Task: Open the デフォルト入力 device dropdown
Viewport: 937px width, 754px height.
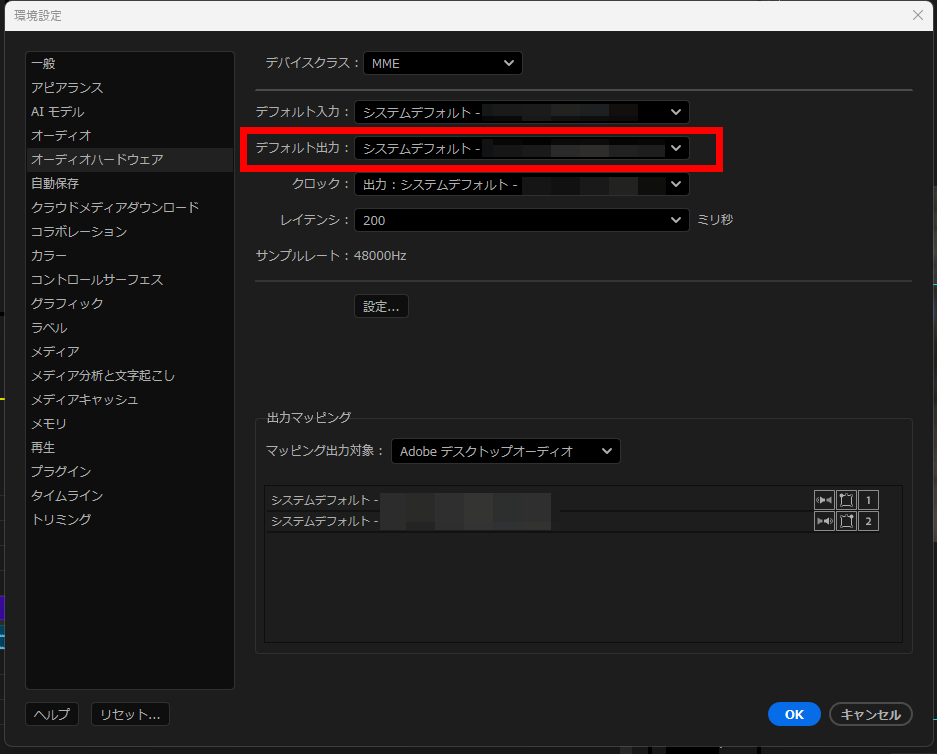Action: 521,112
